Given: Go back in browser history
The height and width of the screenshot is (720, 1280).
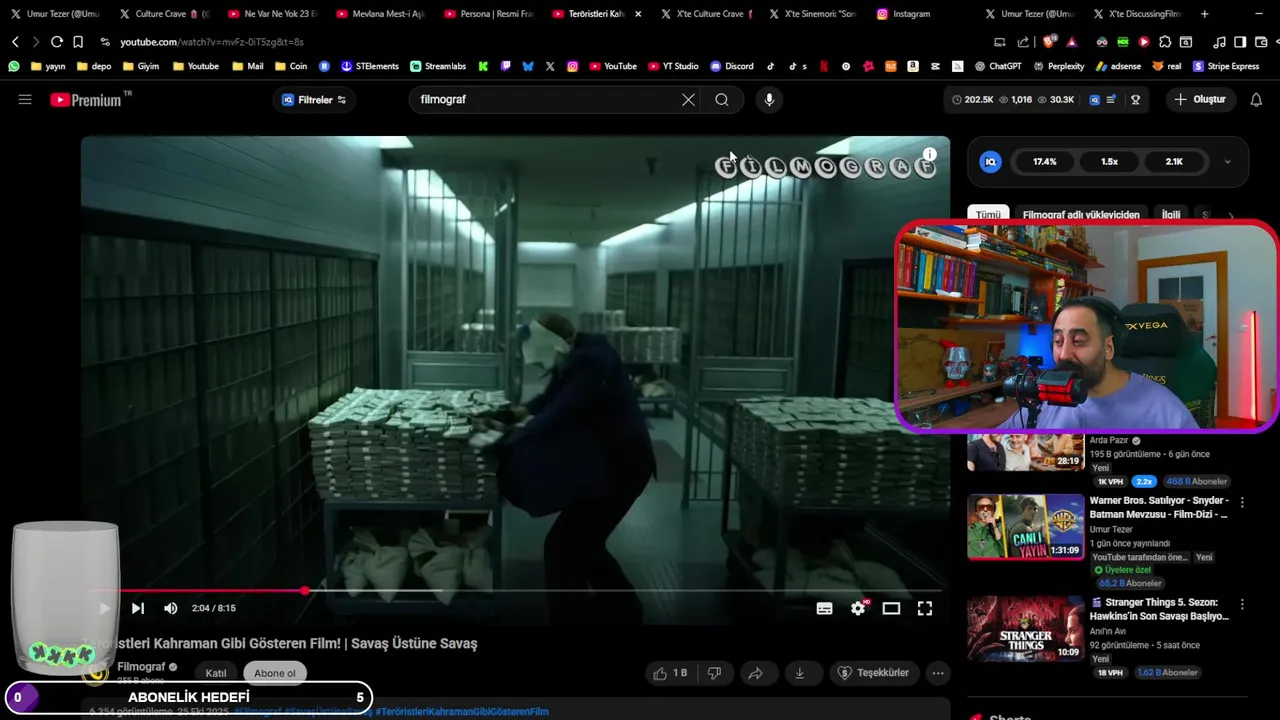Looking at the screenshot, I should pyautogui.click(x=15, y=42).
